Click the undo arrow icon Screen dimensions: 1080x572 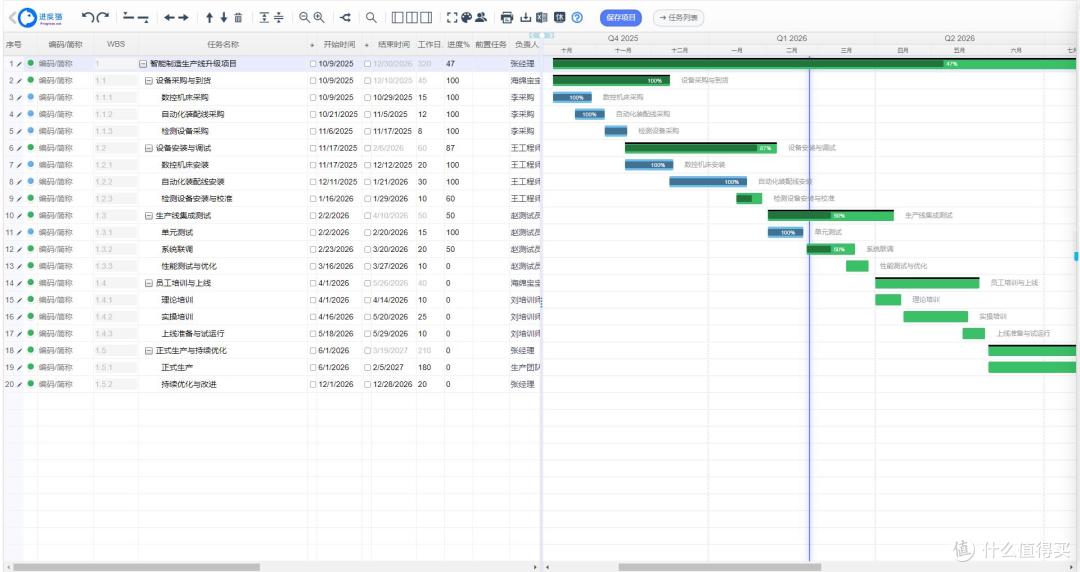point(87,17)
